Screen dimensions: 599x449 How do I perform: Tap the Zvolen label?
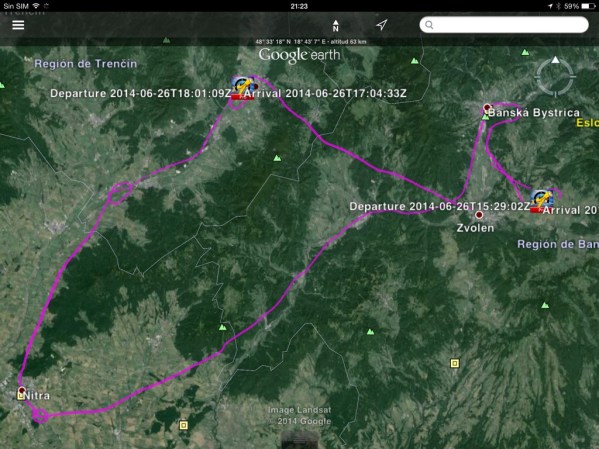pyautogui.click(x=476, y=228)
